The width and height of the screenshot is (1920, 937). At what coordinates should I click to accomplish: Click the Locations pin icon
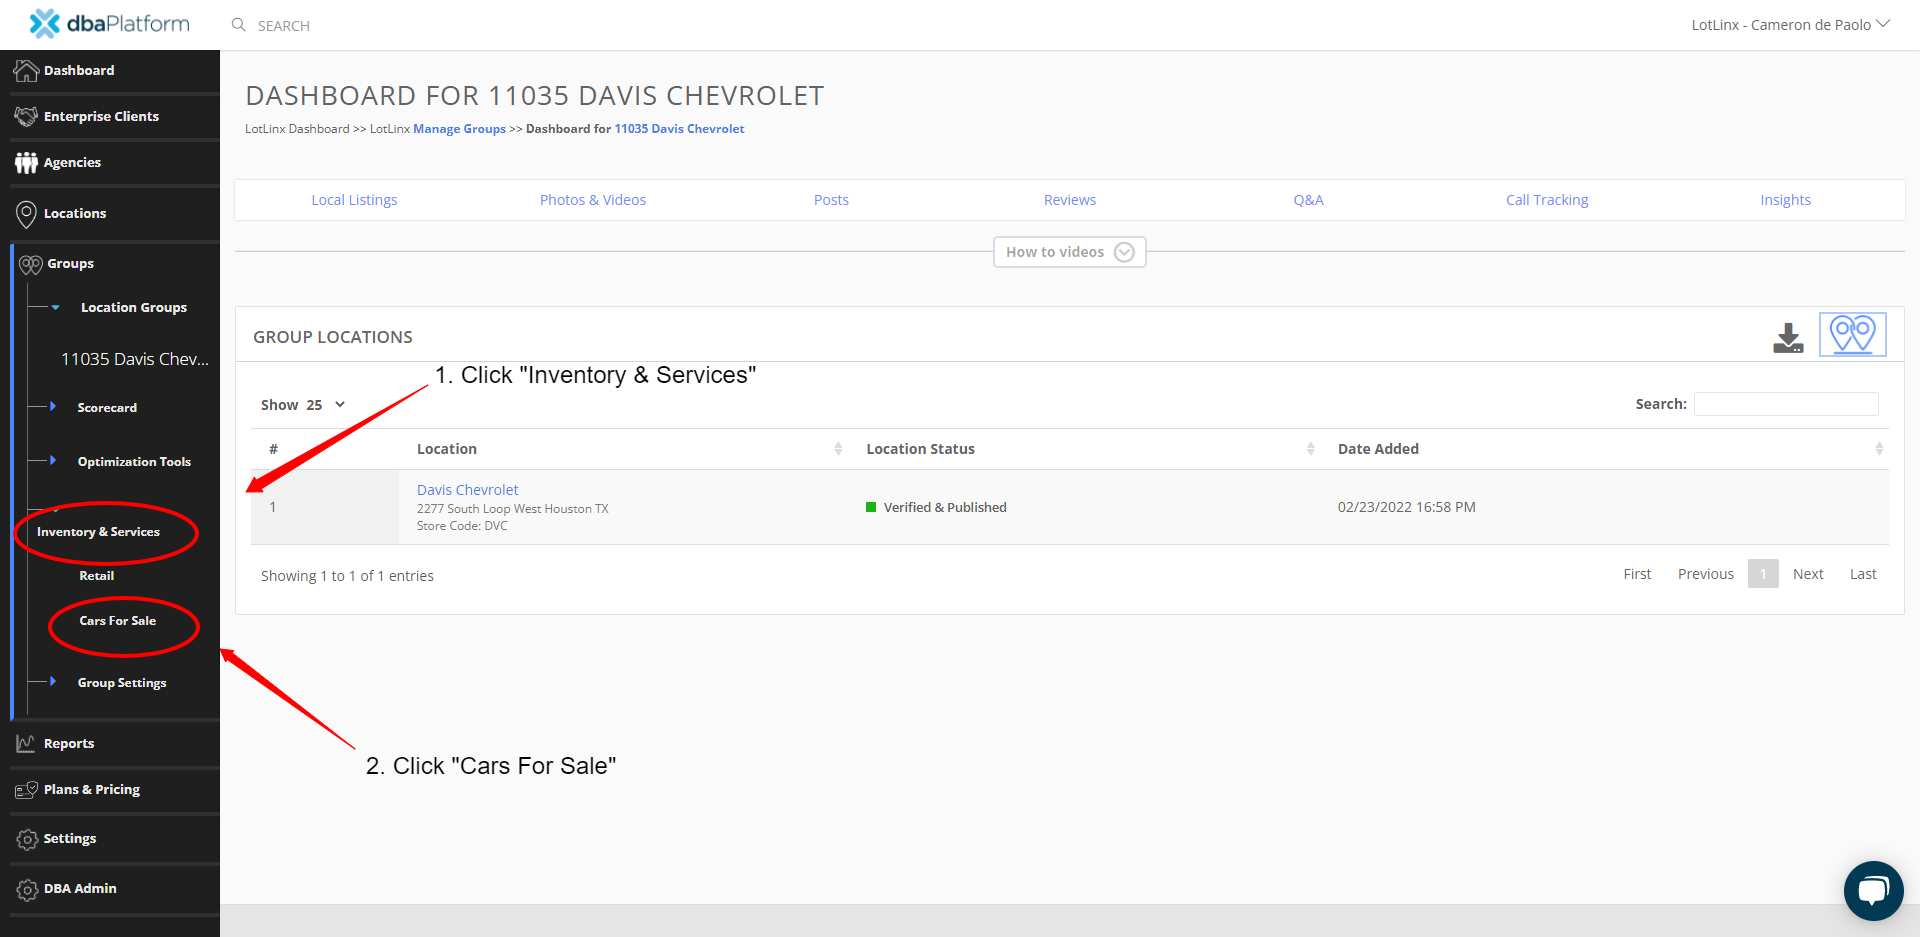[26, 213]
